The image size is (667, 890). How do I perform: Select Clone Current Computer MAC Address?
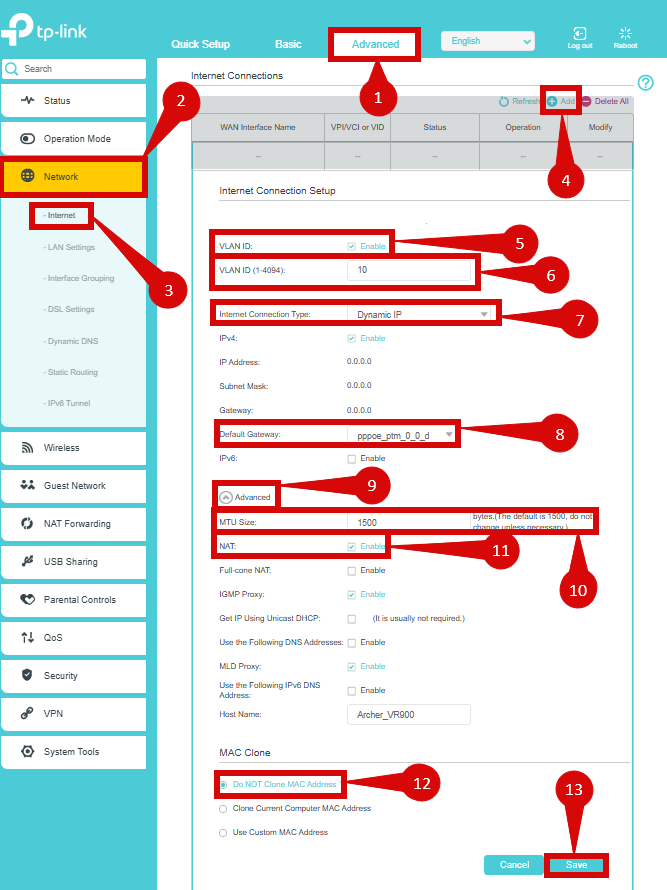click(x=223, y=809)
